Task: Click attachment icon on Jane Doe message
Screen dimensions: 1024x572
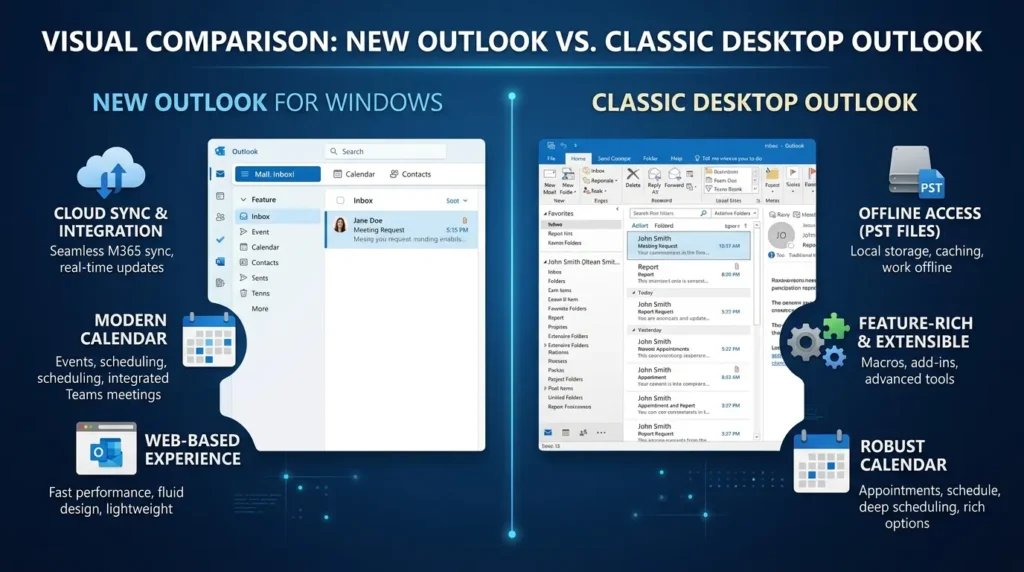Action: click(465, 221)
